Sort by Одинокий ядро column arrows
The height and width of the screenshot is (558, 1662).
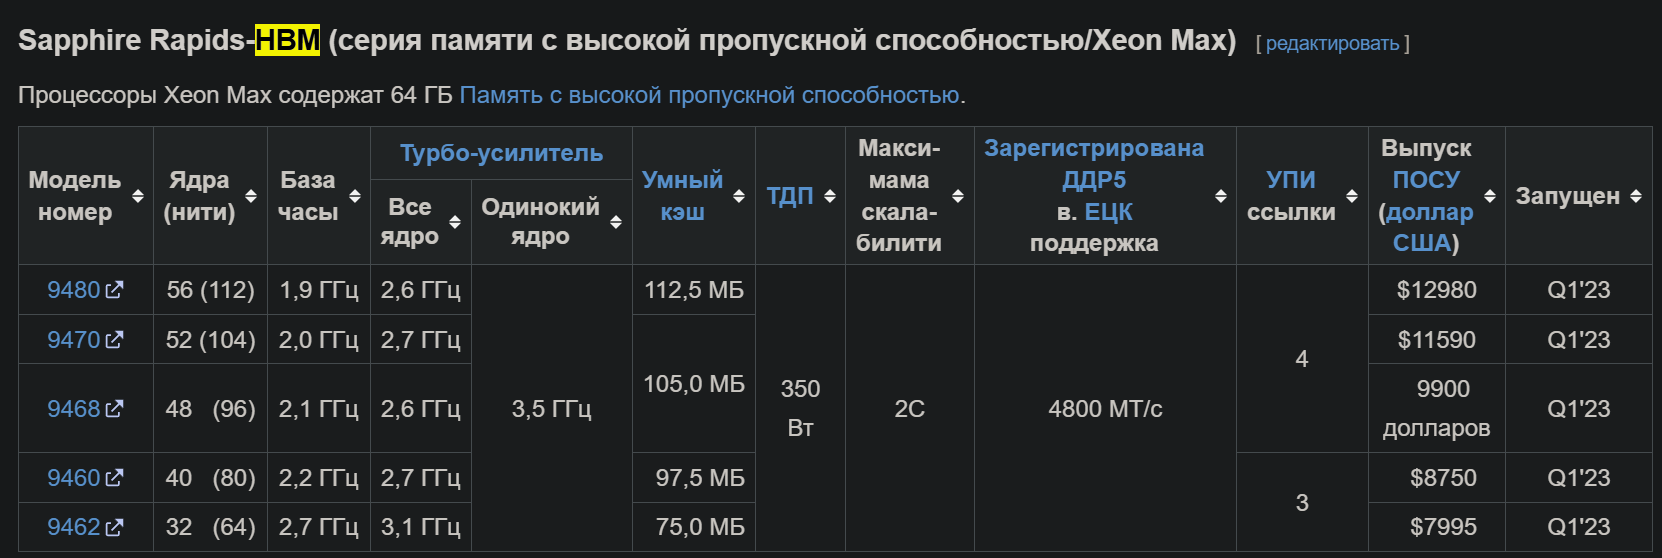[x=616, y=222]
